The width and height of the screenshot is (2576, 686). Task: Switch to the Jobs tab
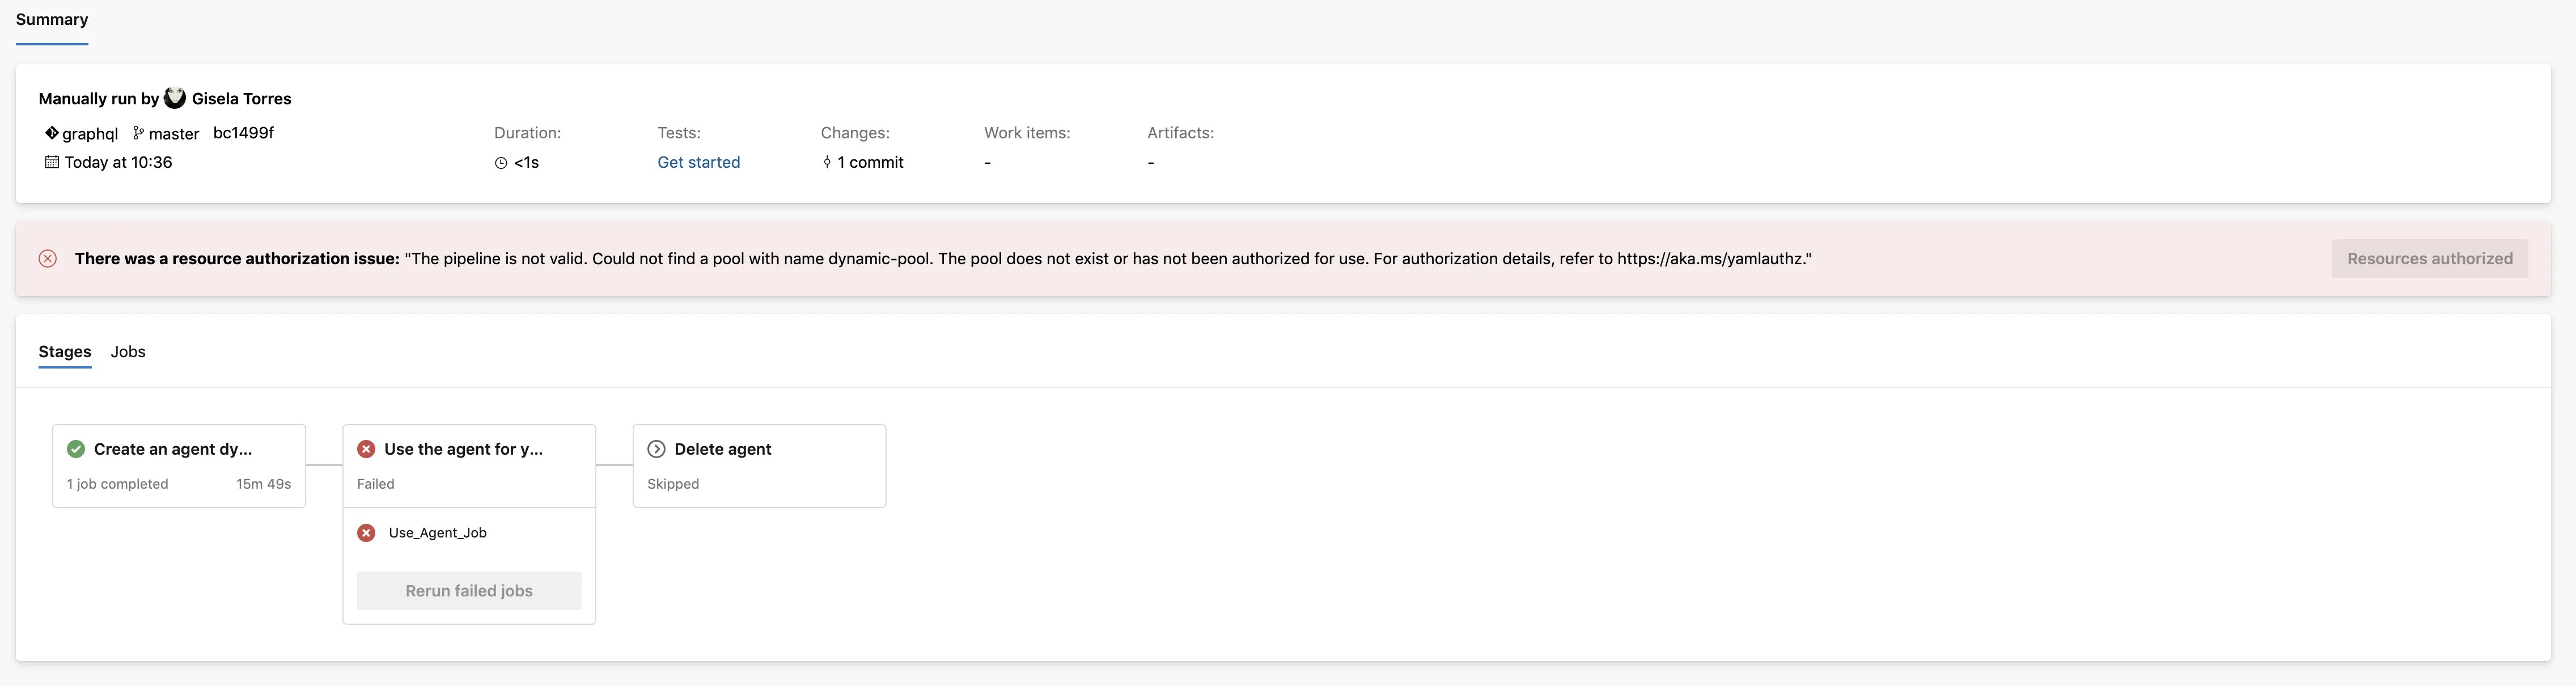128,351
